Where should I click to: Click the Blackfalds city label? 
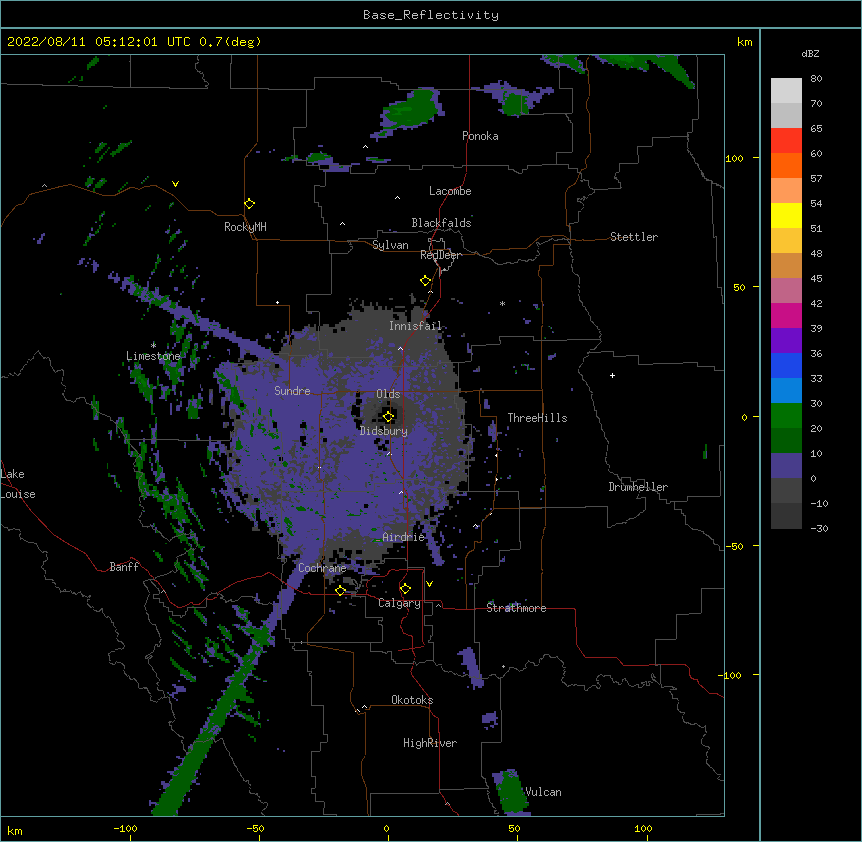pyautogui.click(x=441, y=223)
